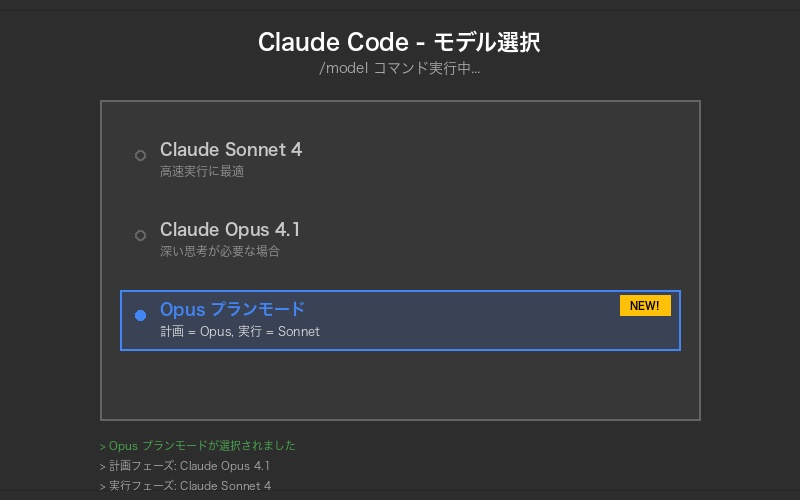This screenshot has width=800, height=500.
Task: Click the blue Opus プランモード title text
Action: tap(232, 309)
